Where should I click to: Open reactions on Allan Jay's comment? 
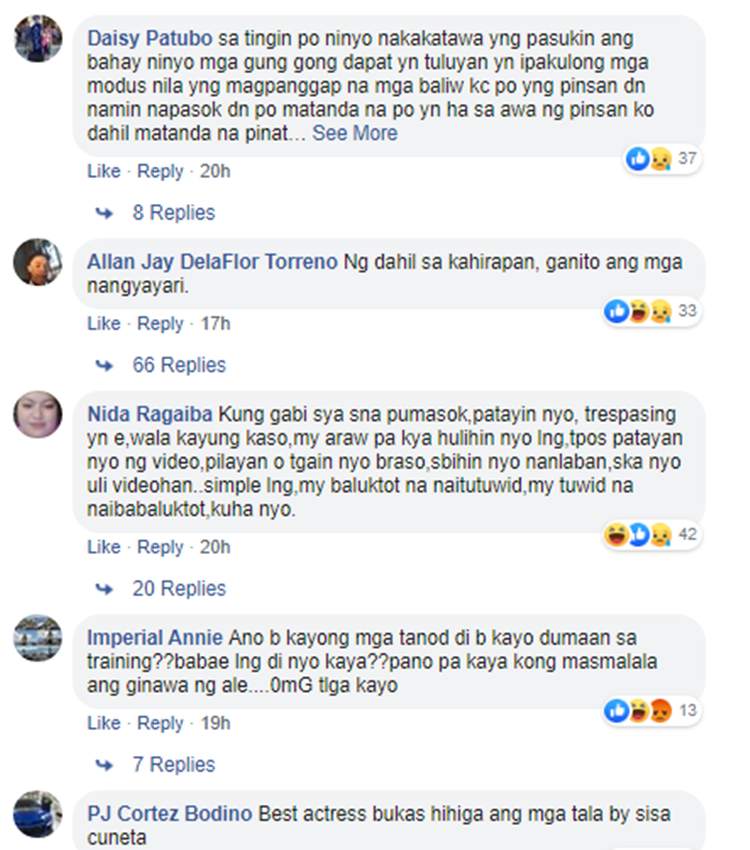pyautogui.click(x=652, y=311)
